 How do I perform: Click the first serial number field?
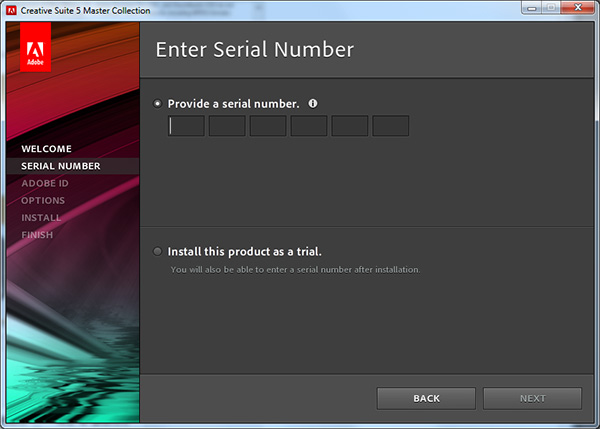[186, 126]
